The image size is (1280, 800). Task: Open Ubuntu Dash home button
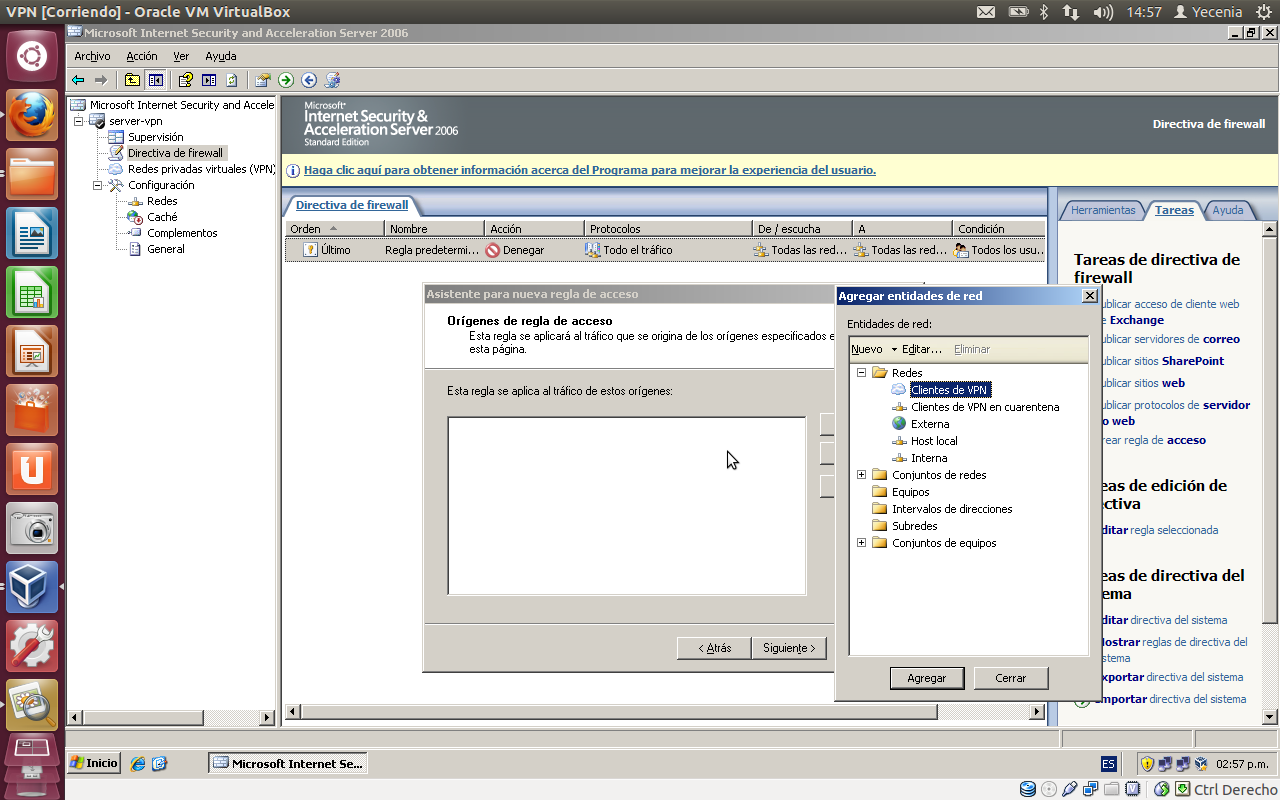[x=32, y=55]
